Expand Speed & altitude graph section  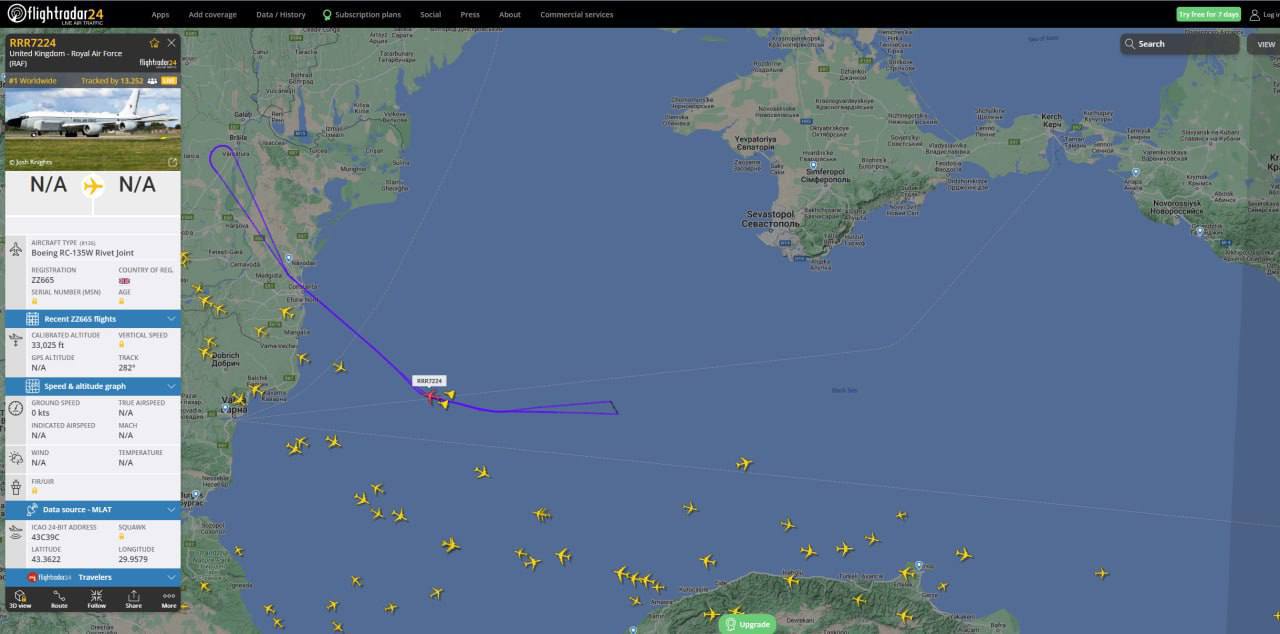(93, 386)
